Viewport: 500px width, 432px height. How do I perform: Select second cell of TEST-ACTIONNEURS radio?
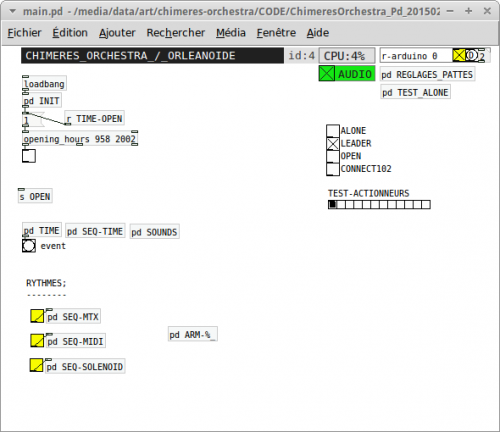point(341,204)
